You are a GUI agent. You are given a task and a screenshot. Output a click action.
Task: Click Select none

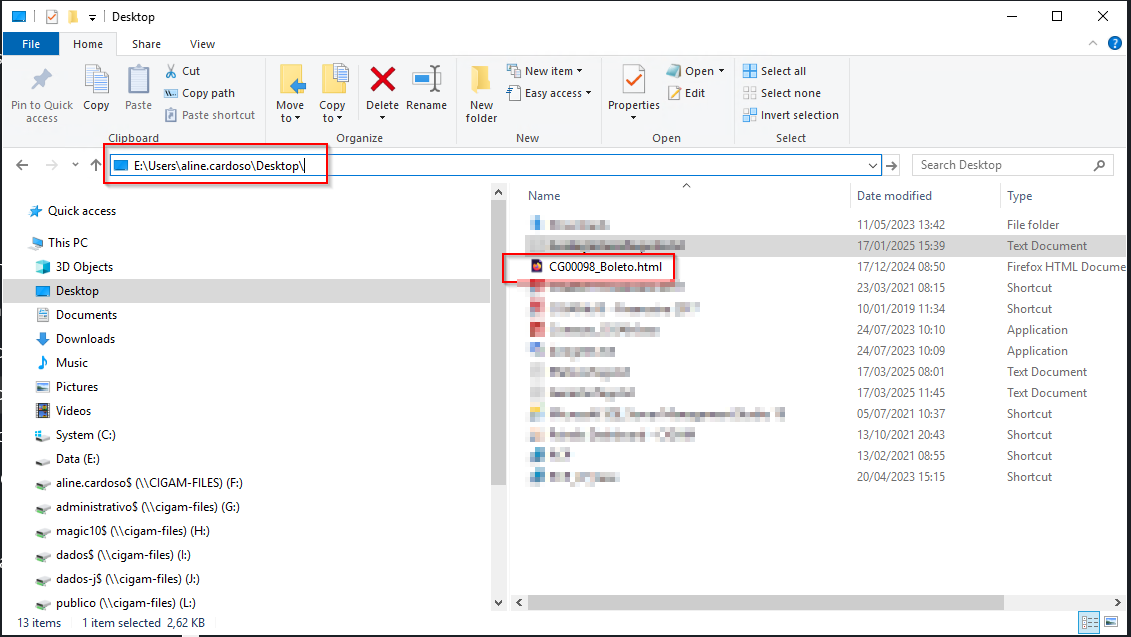click(782, 93)
